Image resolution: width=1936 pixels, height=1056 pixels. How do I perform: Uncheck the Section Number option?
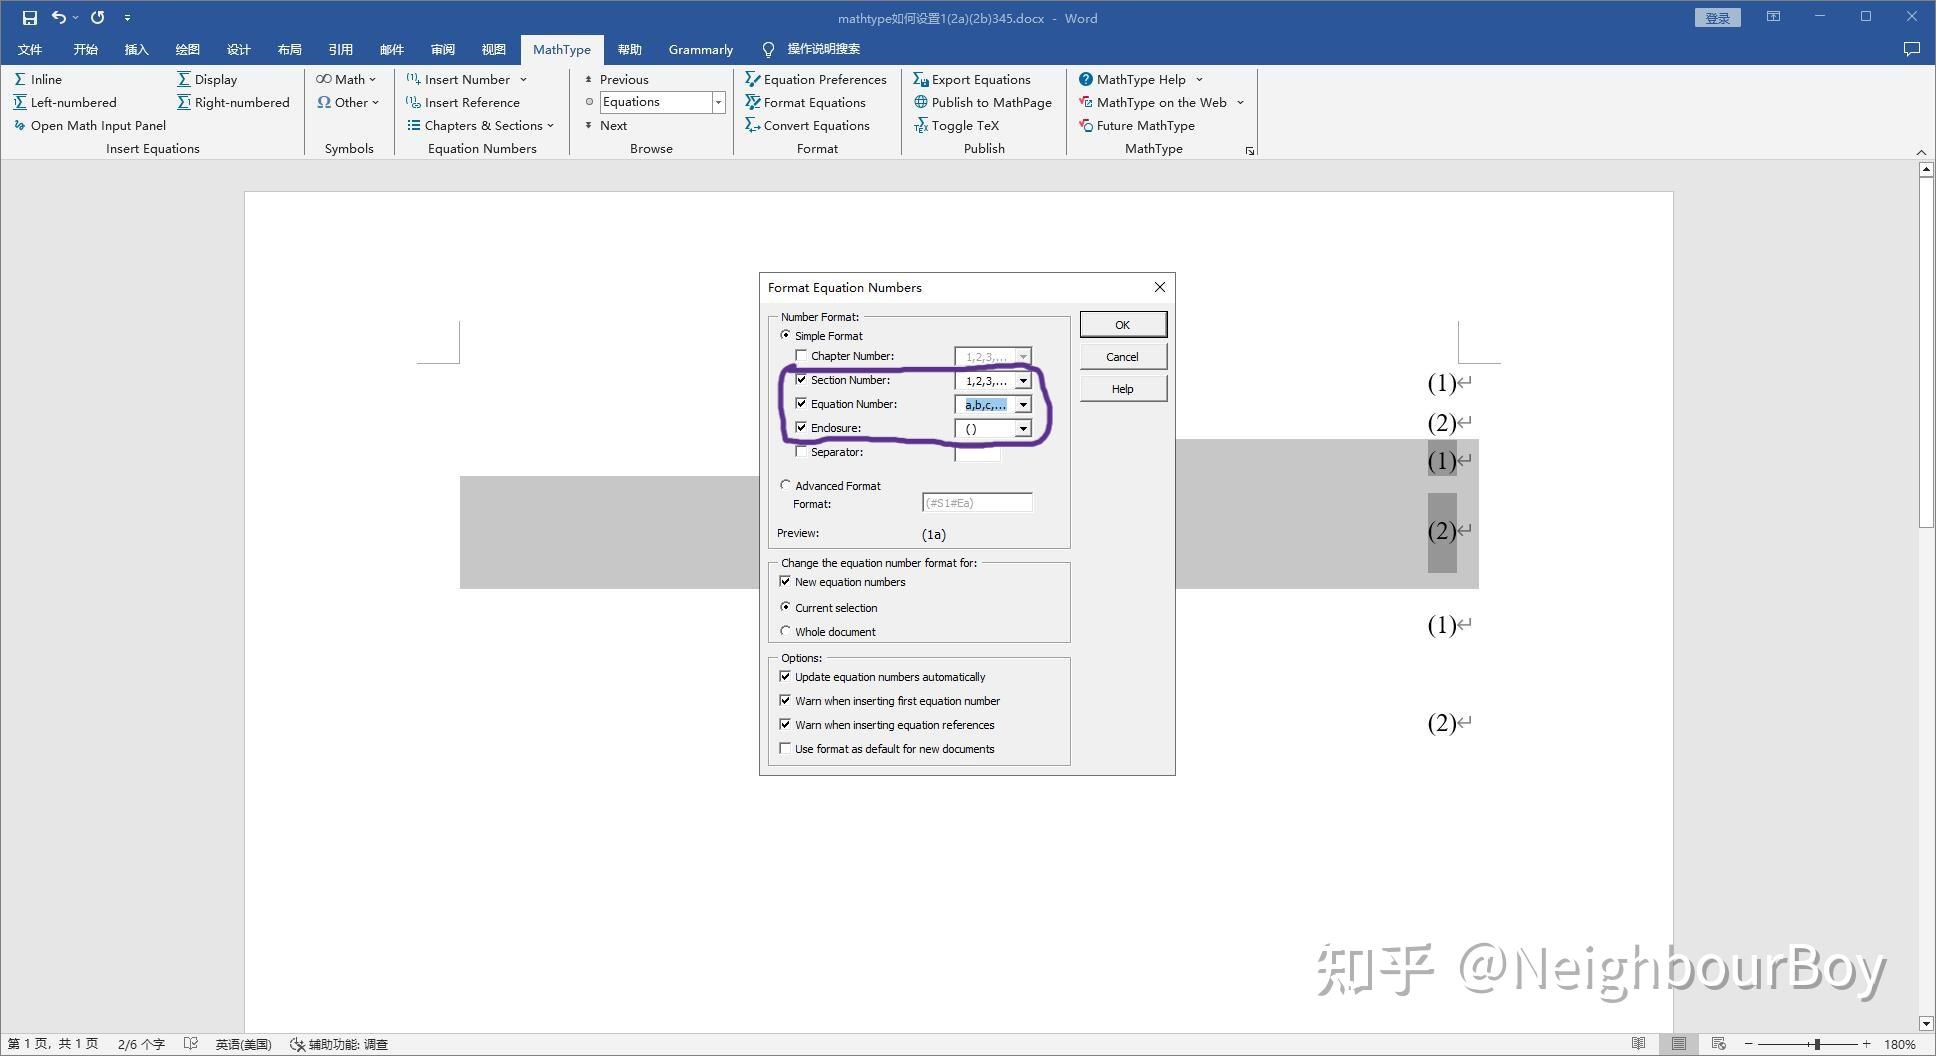click(x=802, y=380)
